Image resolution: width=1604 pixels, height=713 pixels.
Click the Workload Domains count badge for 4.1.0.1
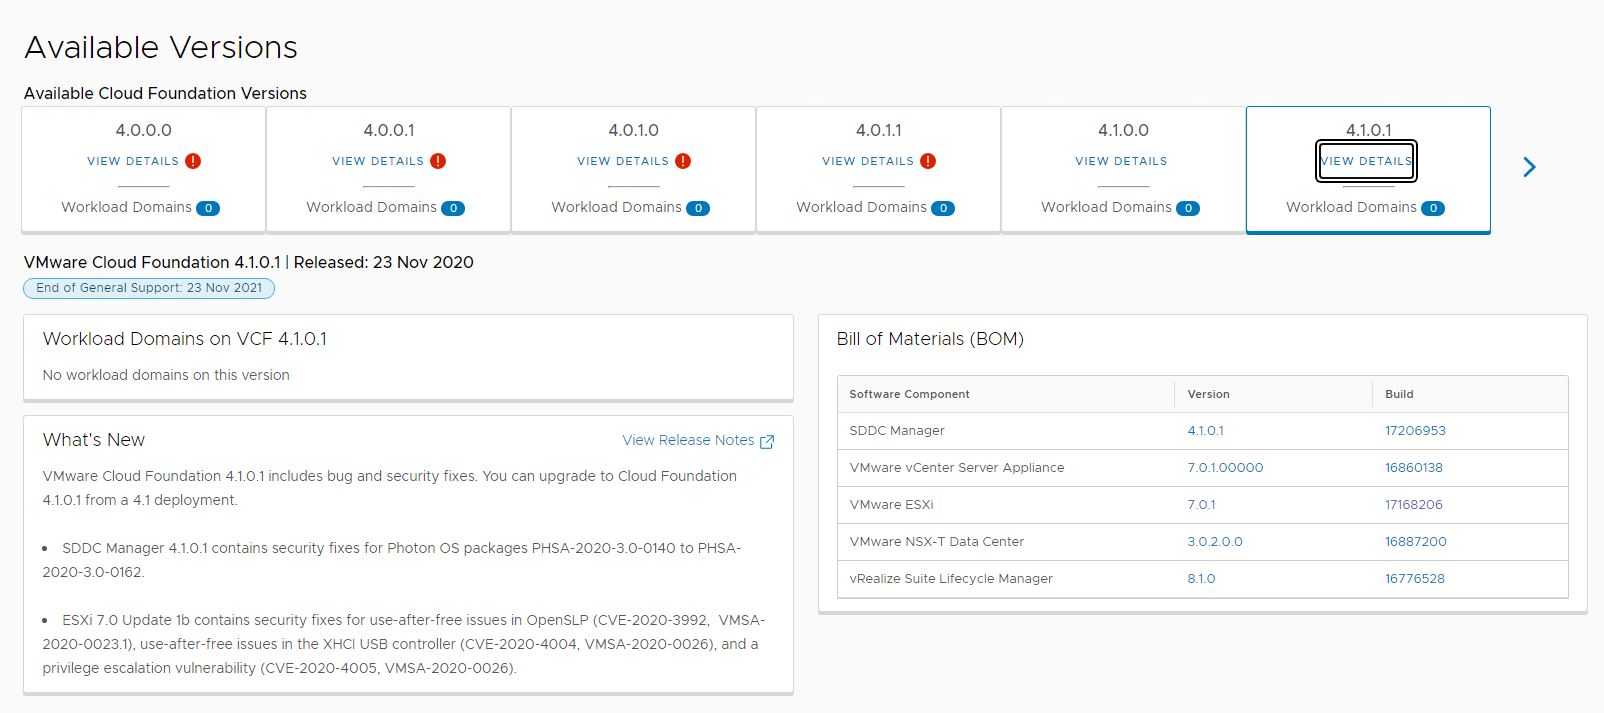(1433, 208)
